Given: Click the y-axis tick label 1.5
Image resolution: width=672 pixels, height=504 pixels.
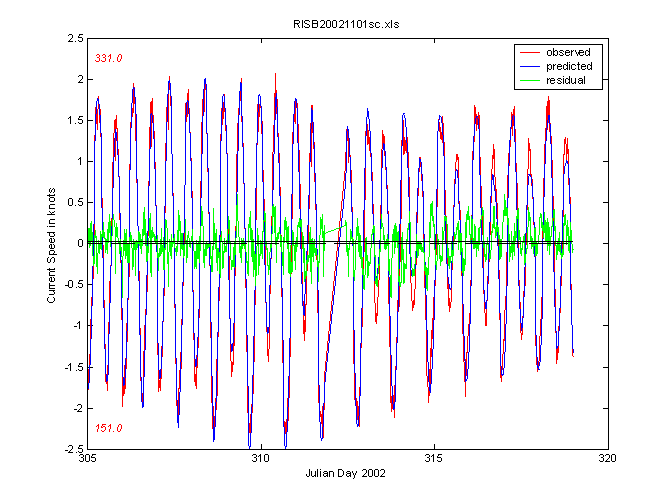Looking at the screenshot, I should tap(73, 120).
